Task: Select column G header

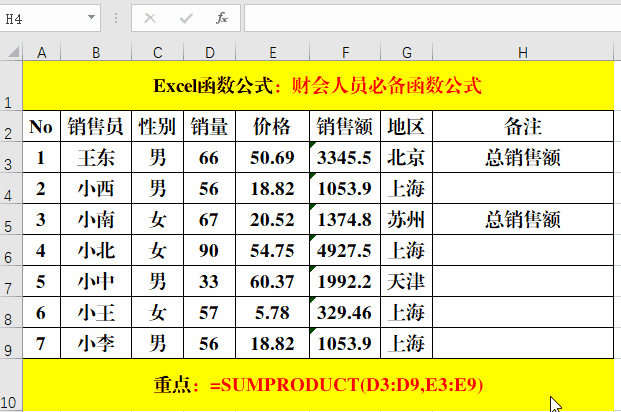Action: pyautogui.click(x=407, y=52)
